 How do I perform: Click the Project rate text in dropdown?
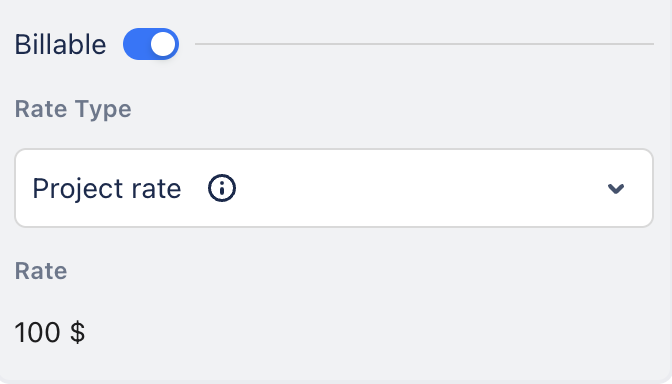[107, 189]
